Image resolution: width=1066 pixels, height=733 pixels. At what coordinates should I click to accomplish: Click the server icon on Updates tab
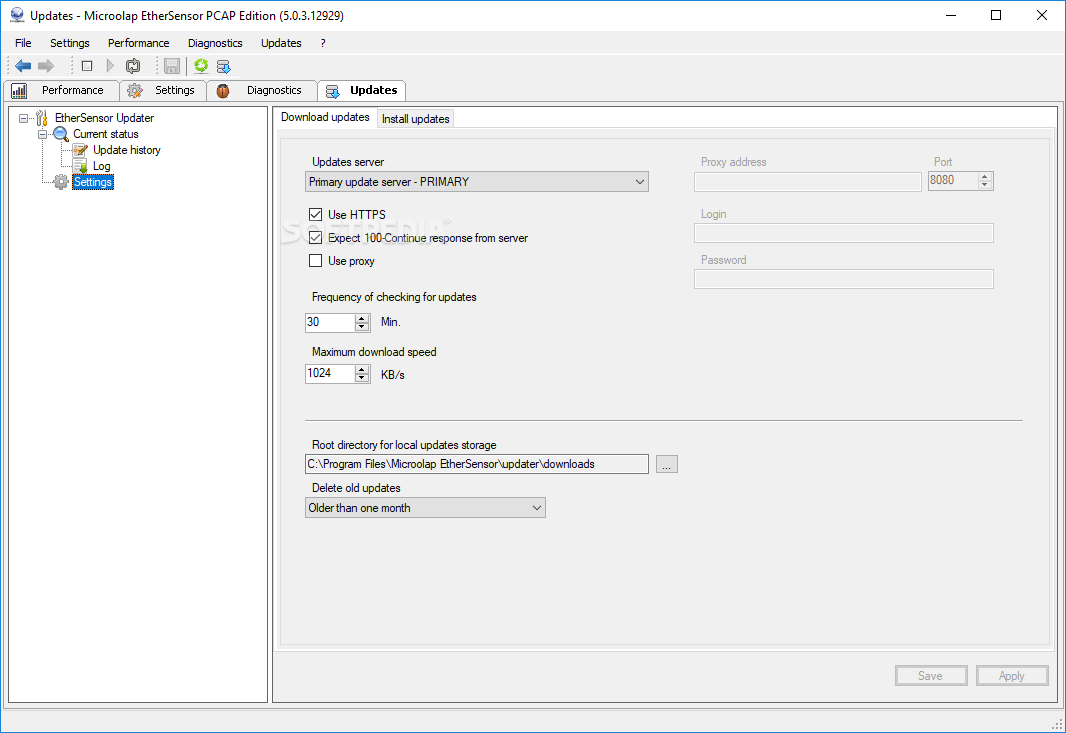tap(332, 91)
